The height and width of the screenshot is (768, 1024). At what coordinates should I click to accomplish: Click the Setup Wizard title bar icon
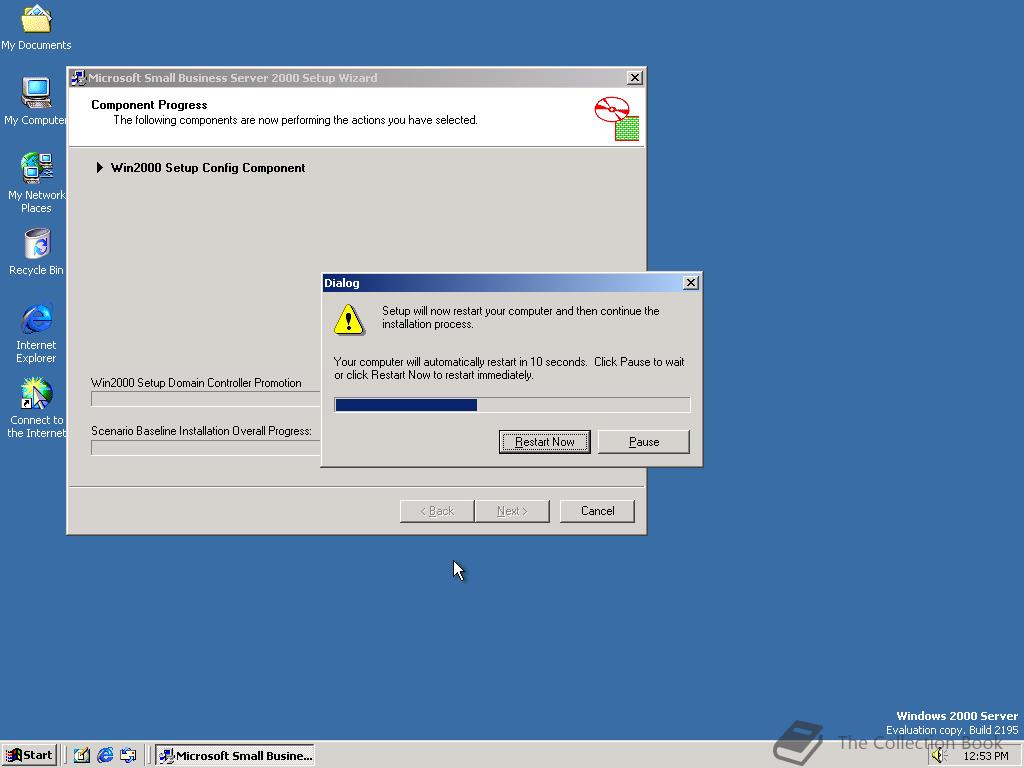coord(78,78)
